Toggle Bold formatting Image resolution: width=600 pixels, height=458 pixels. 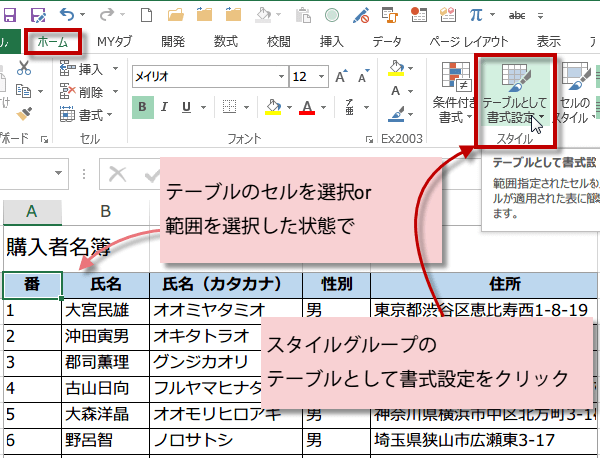pos(144,107)
